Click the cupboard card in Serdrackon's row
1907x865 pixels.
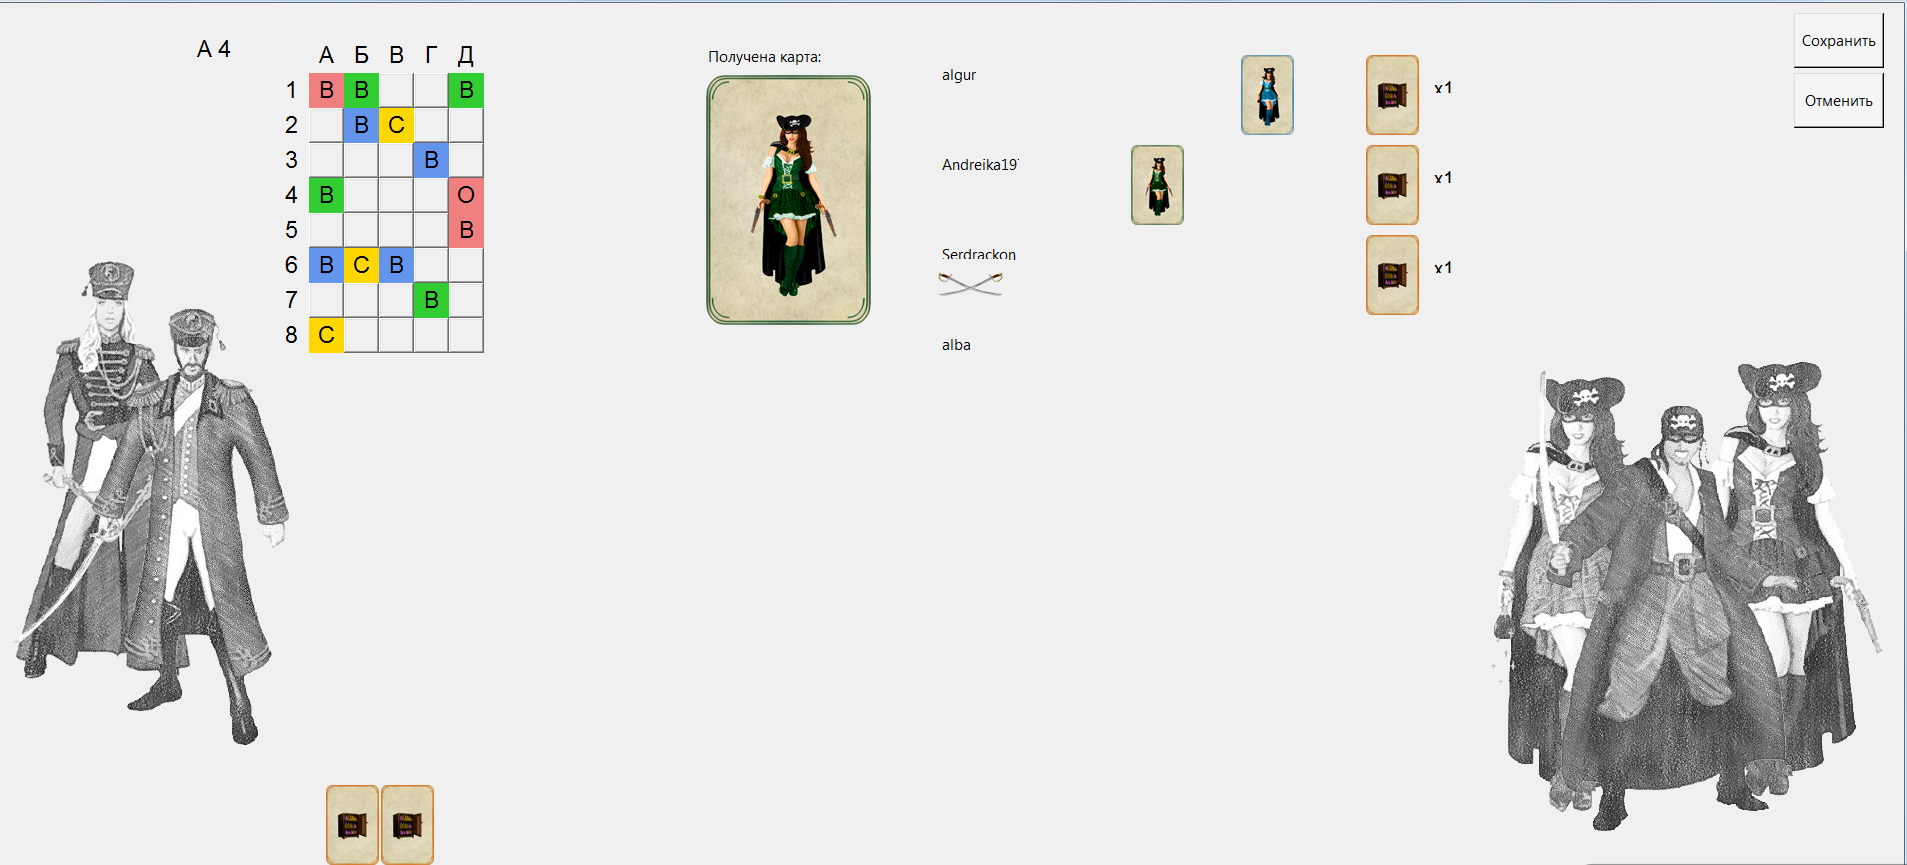coord(1392,275)
